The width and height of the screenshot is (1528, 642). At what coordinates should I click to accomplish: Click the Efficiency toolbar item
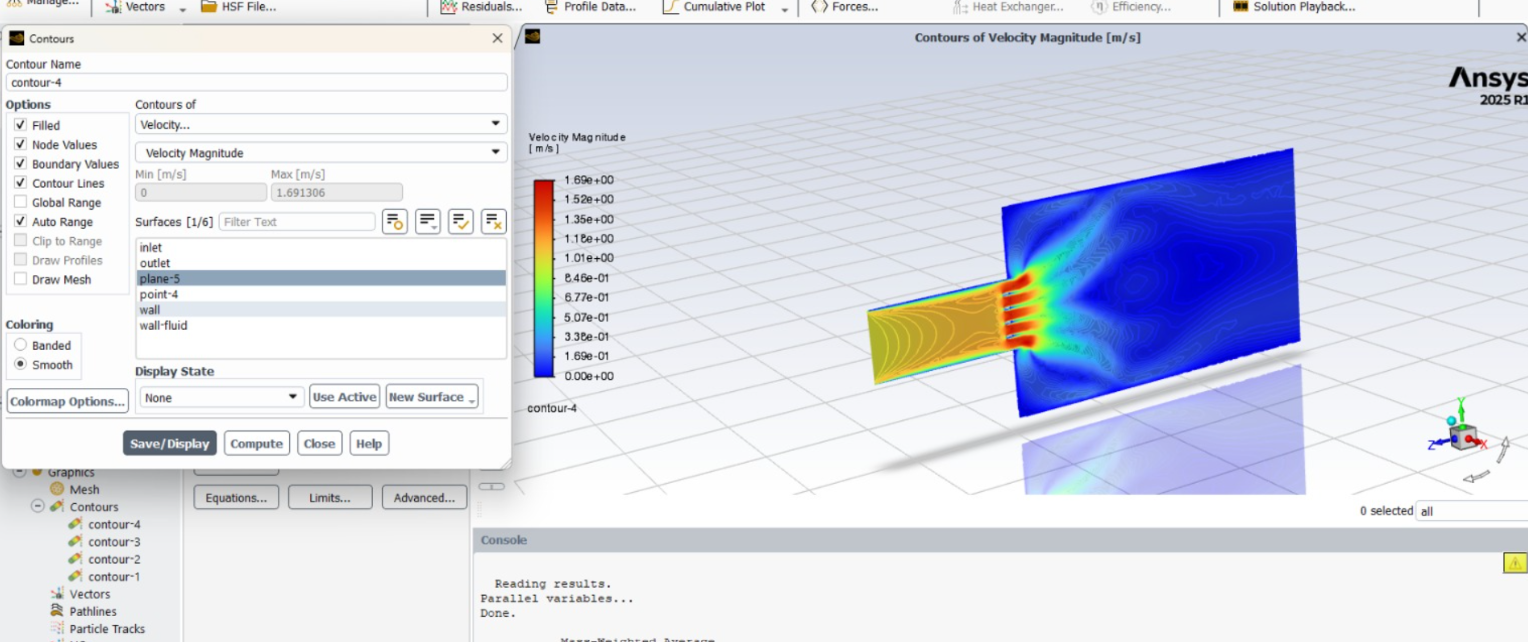point(1130,7)
